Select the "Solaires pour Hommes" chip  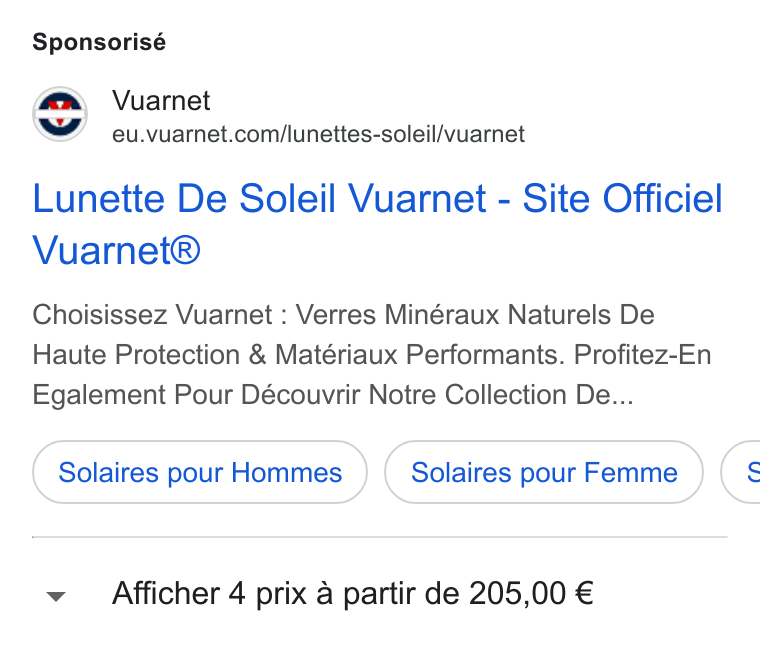(200, 472)
